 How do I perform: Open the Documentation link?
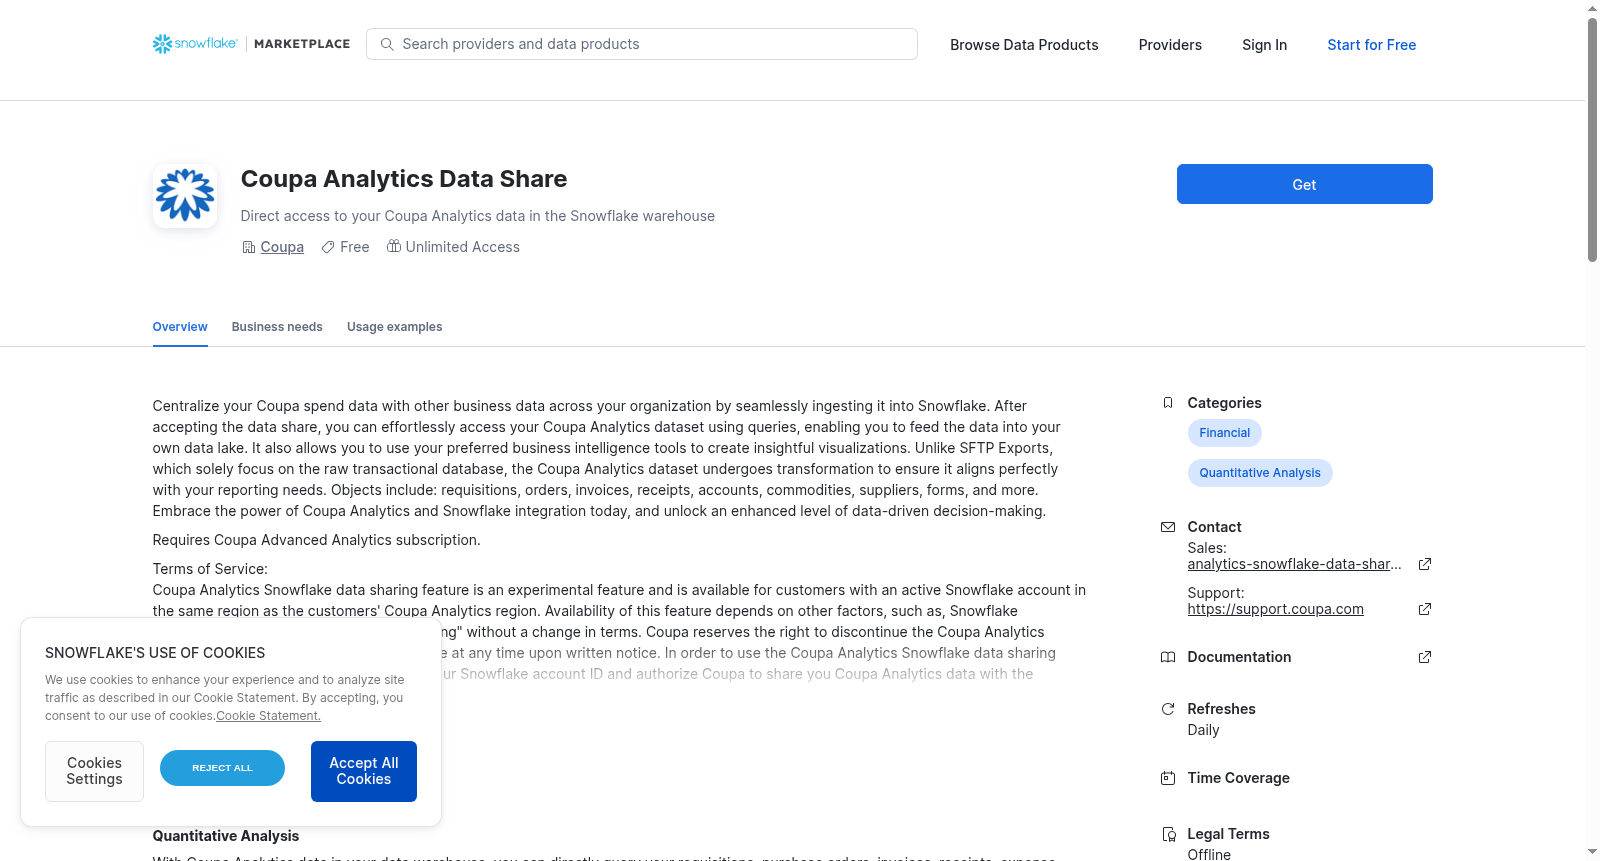(x=1239, y=657)
